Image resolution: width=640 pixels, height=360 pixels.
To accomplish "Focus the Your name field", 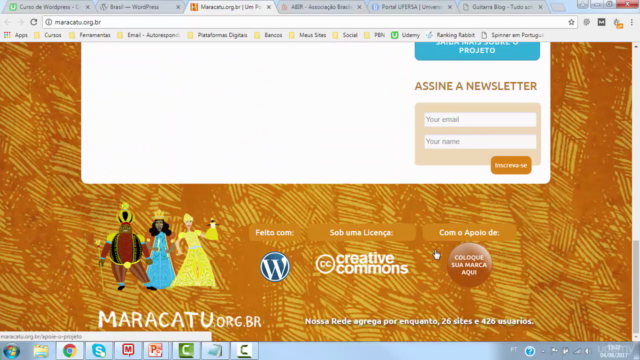I will (480, 142).
